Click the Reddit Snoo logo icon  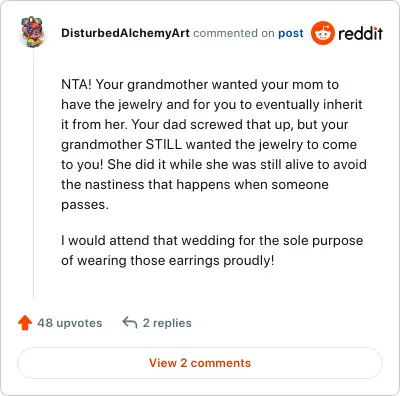point(322,33)
